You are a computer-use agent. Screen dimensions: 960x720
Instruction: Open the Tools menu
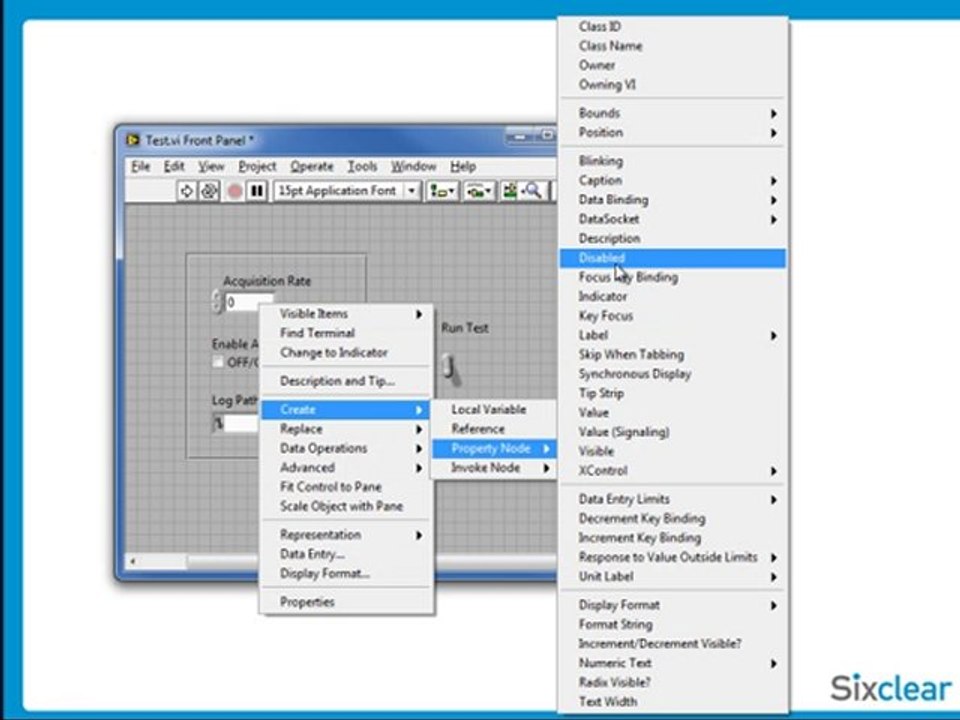click(x=362, y=167)
